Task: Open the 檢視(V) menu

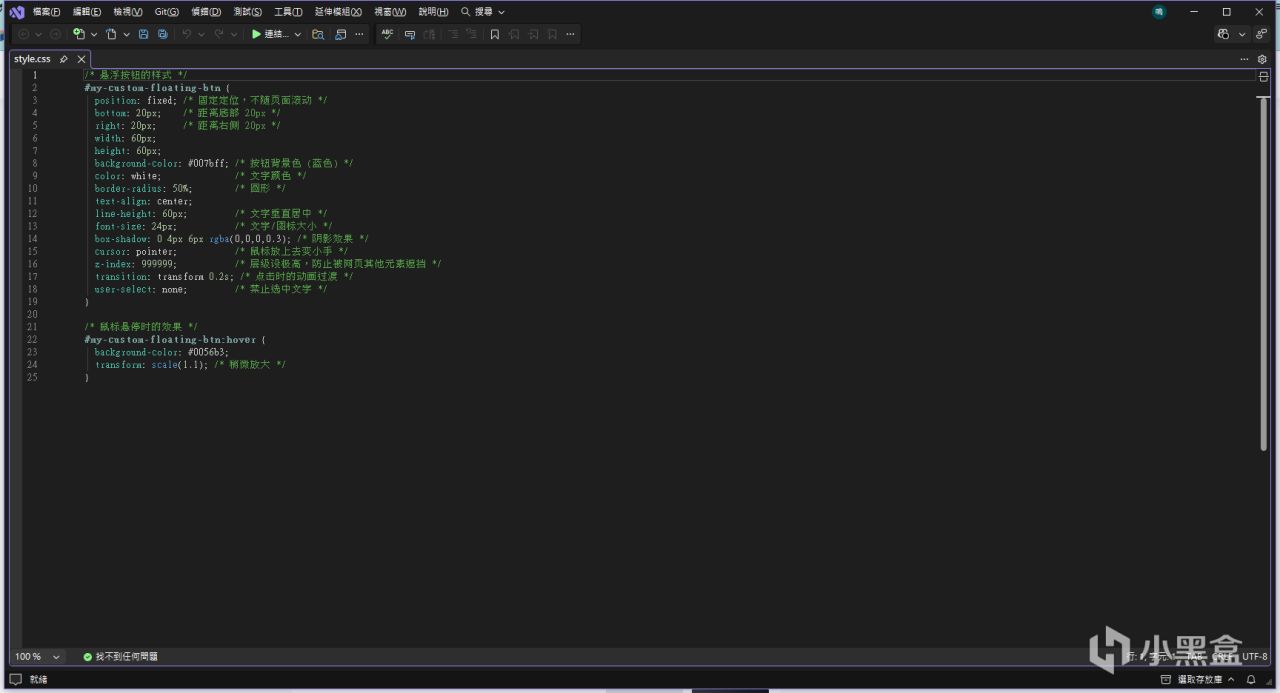Action: [x=128, y=12]
